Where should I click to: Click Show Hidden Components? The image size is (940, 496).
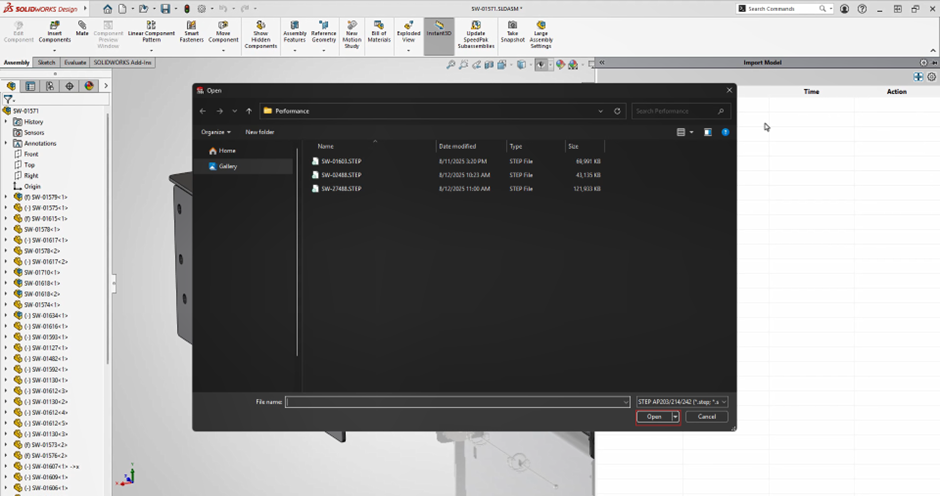261,35
